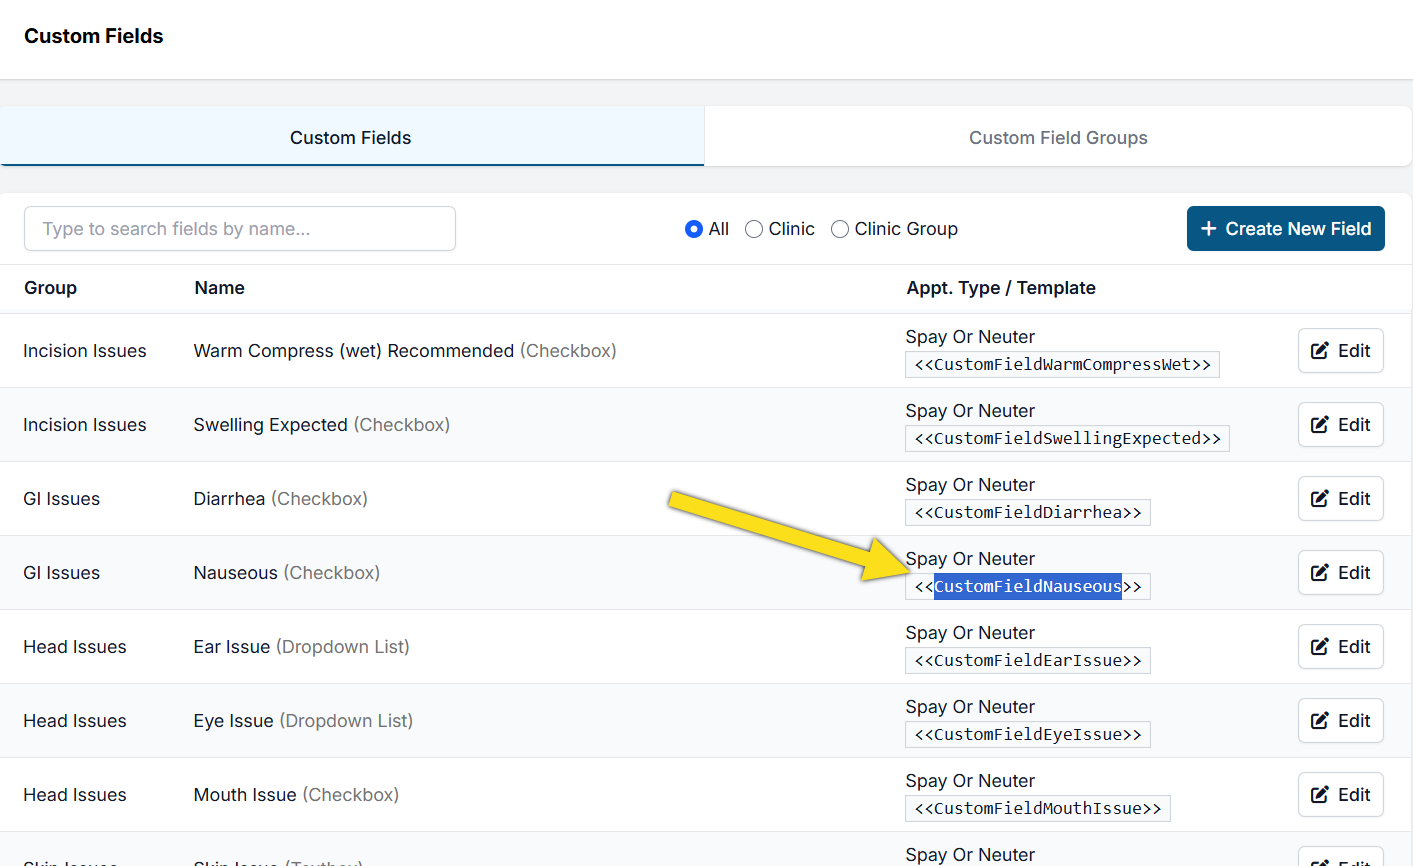This screenshot has height=866, width=1415.
Task: Click the CustomFieldNauseous template tag
Action: (1028, 587)
